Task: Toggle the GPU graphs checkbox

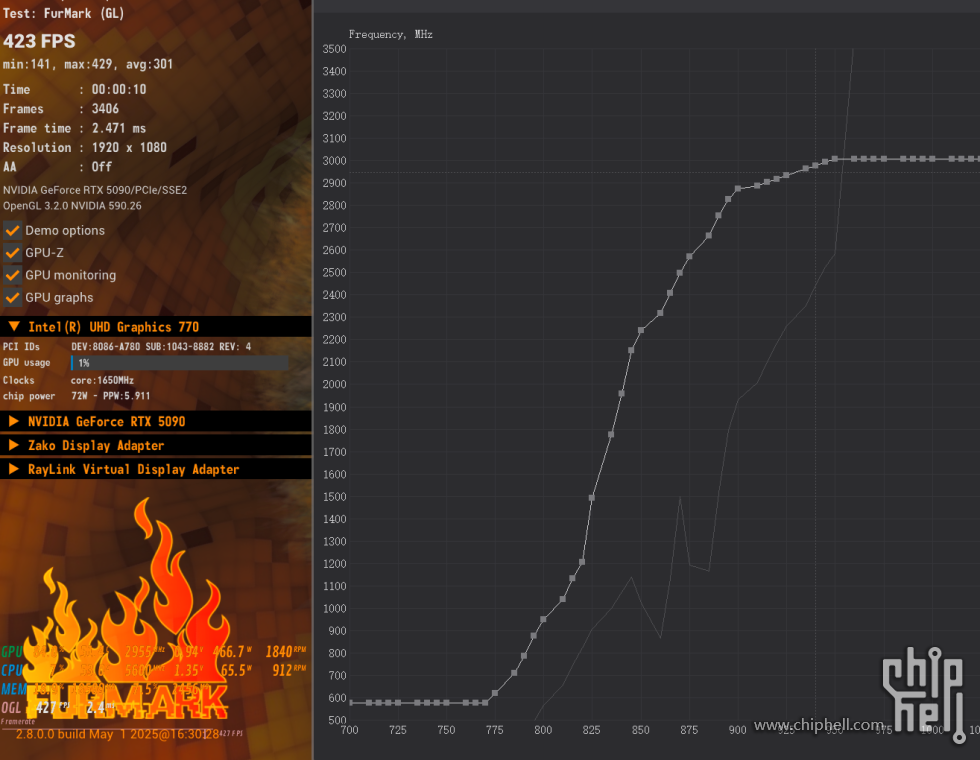Action: click(x=12, y=298)
